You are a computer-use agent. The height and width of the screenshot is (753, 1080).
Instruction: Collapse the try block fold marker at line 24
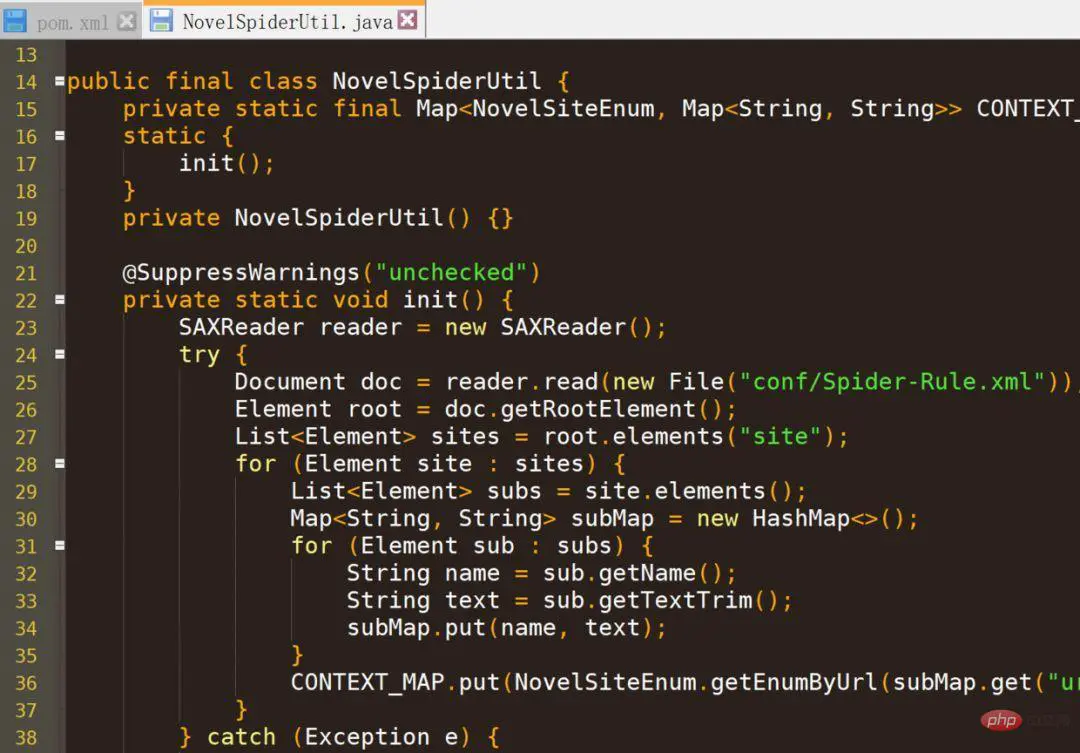point(58,354)
